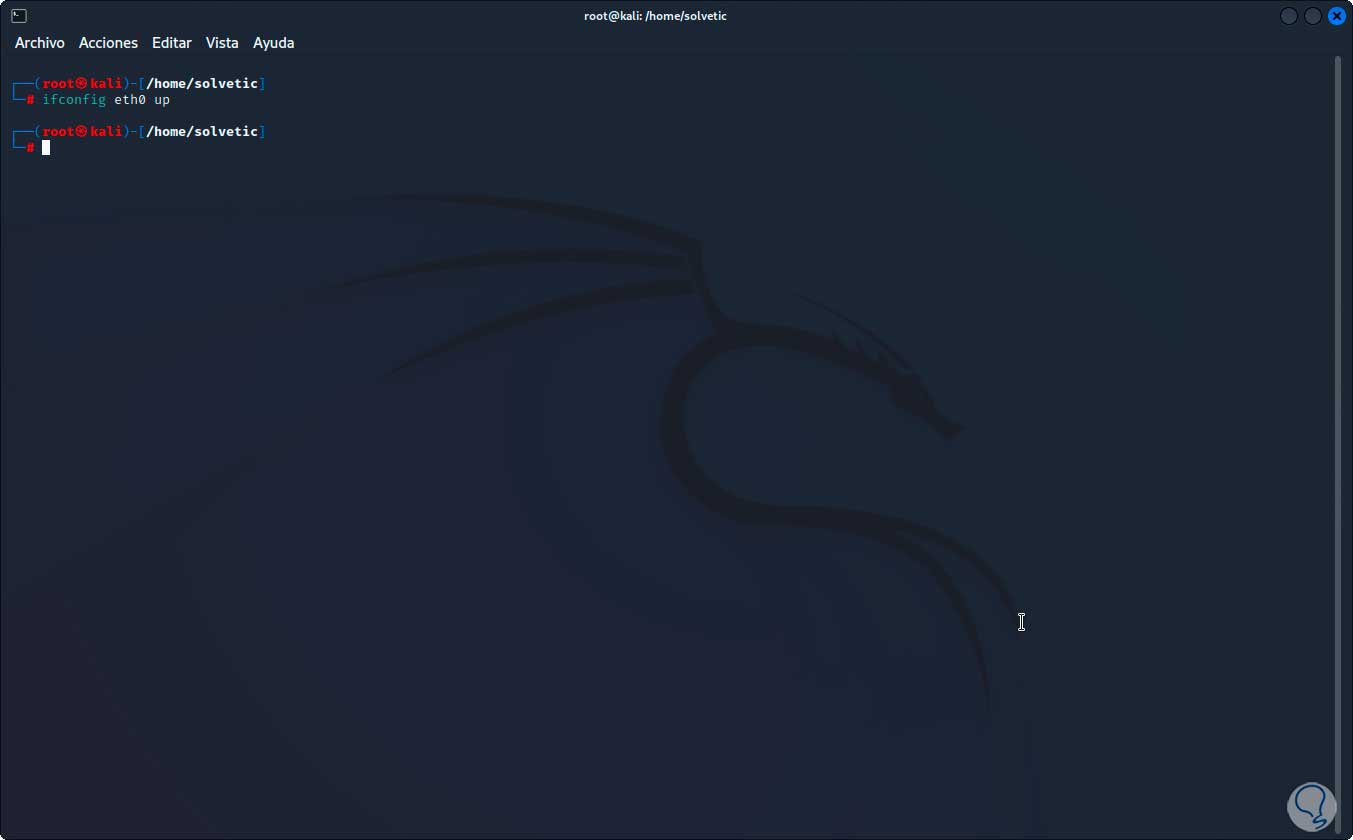
Task: Click the window title 'root@kali: /home/solvetic'
Action: (x=655, y=16)
